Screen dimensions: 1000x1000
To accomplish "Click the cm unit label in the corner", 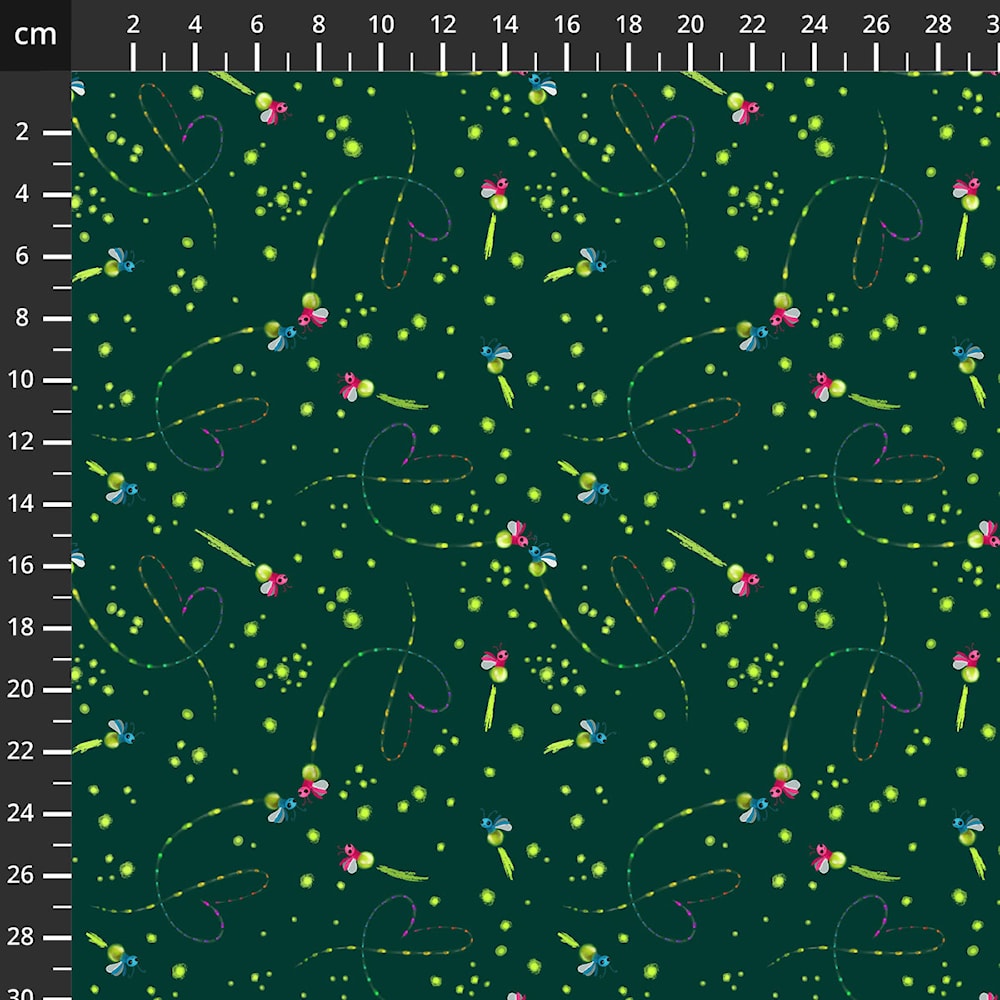I will [x=35, y=35].
